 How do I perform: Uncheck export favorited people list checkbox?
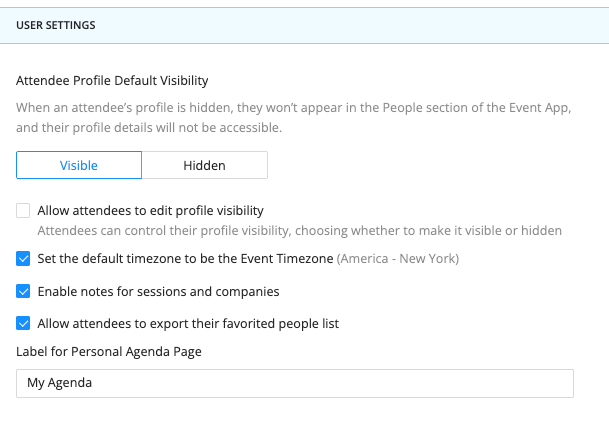pyautogui.click(x=23, y=323)
